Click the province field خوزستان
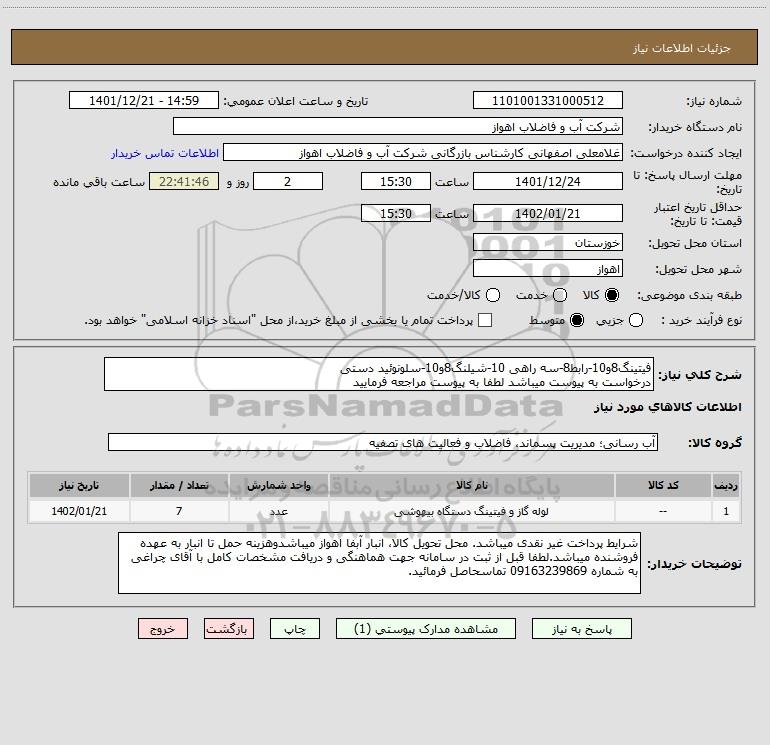770x745 pixels. pos(548,243)
